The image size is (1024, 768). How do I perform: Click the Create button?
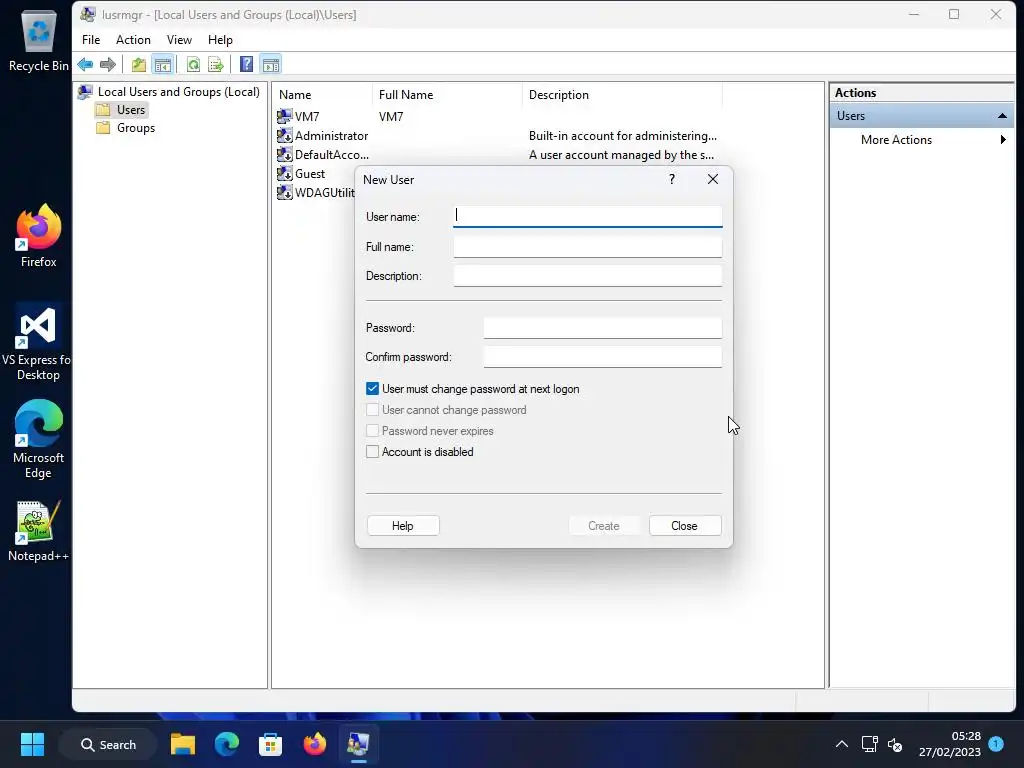pyautogui.click(x=603, y=526)
